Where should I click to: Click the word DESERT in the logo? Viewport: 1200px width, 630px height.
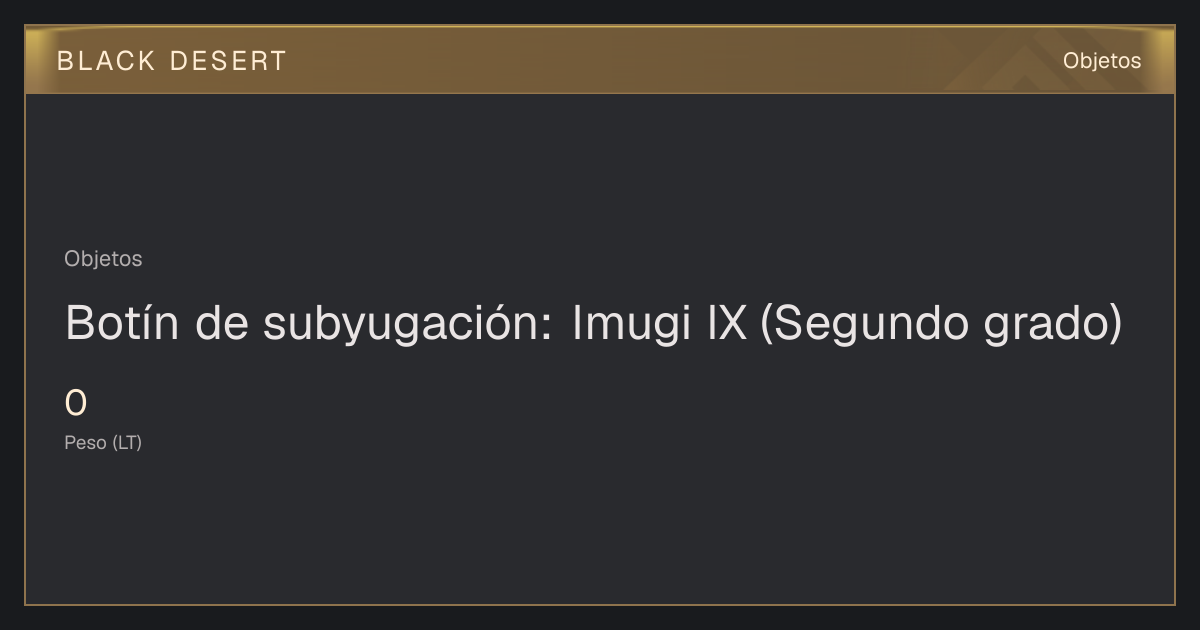[x=228, y=61]
